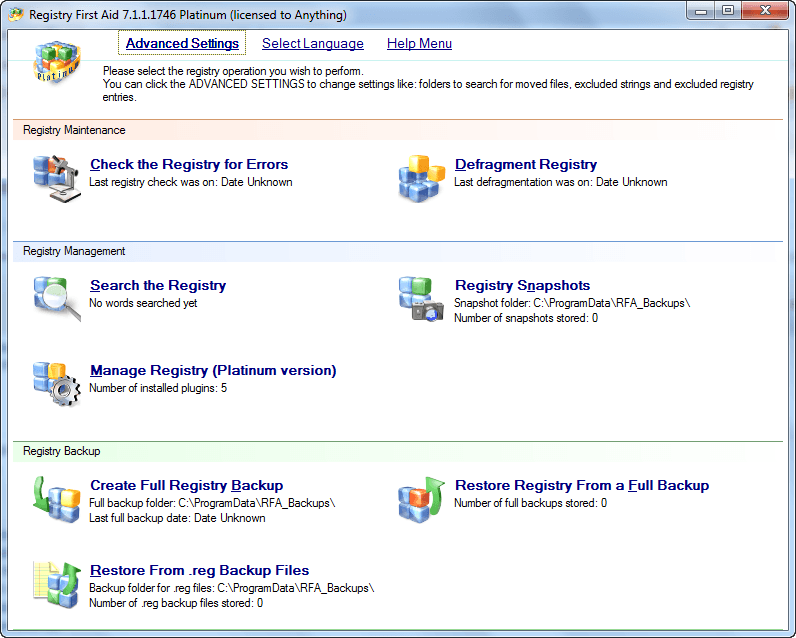Click the app icon in the title bar

click(16, 15)
